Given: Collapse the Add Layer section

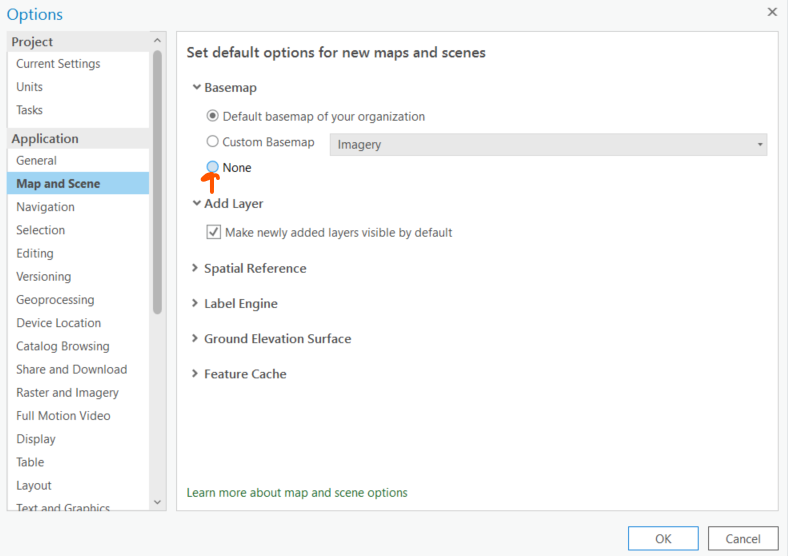Looking at the screenshot, I should tap(196, 203).
